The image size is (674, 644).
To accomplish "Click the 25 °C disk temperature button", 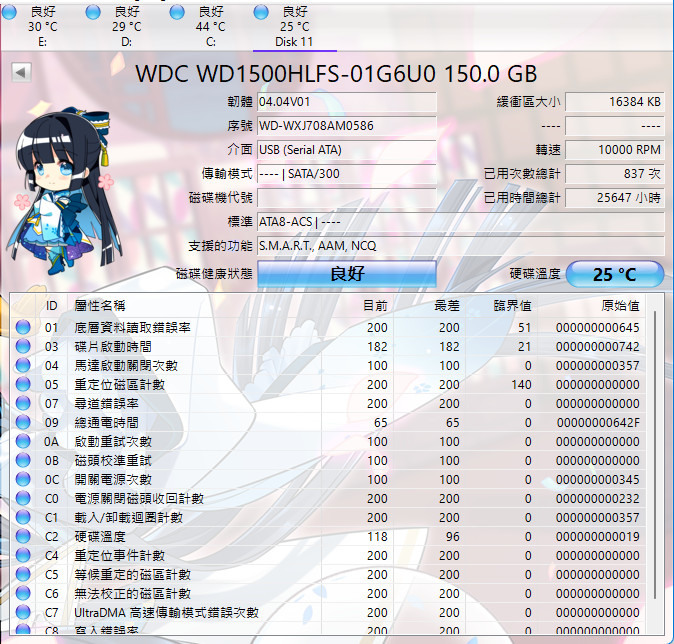I will 615,274.
